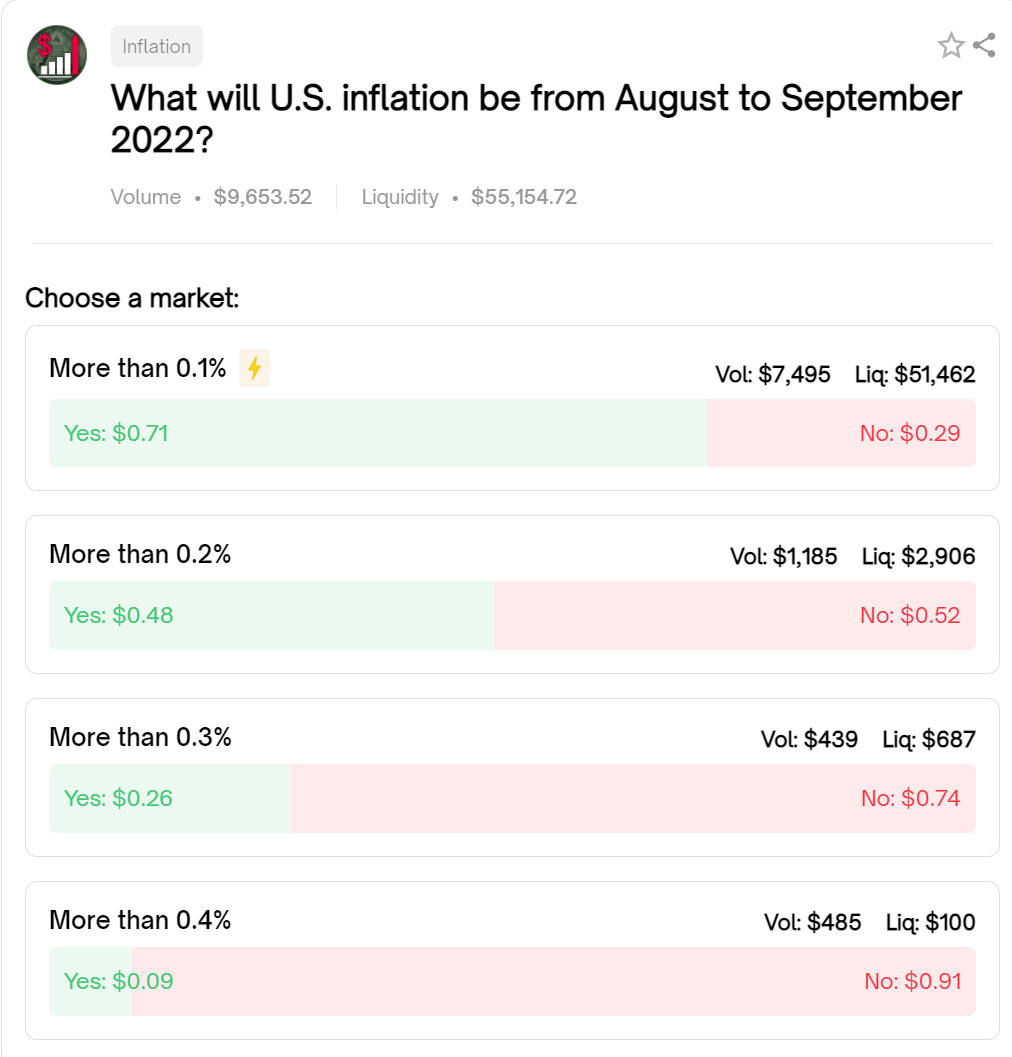Open the Inflation category tag
This screenshot has width=1012, height=1057.
coord(156,47)
